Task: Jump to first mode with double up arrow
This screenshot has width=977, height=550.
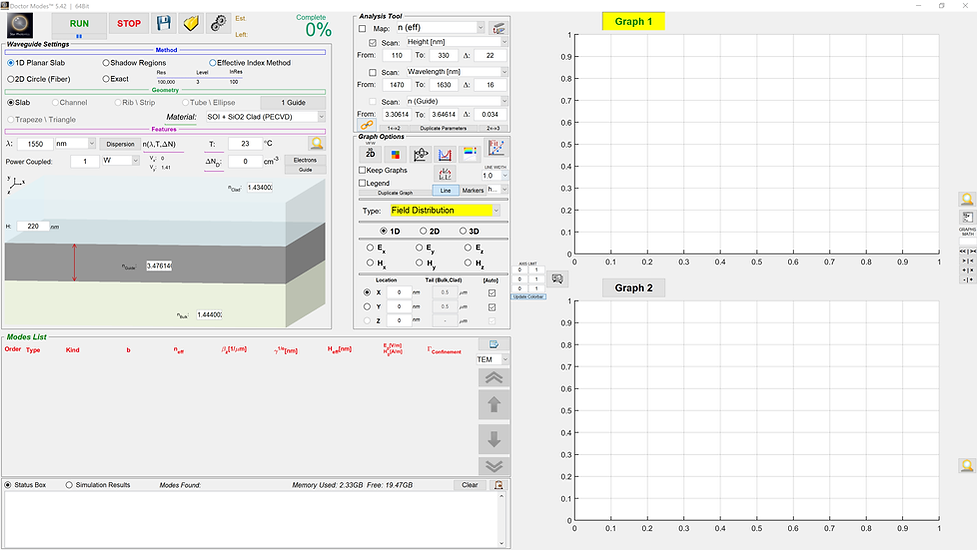Action: (494, 378)
